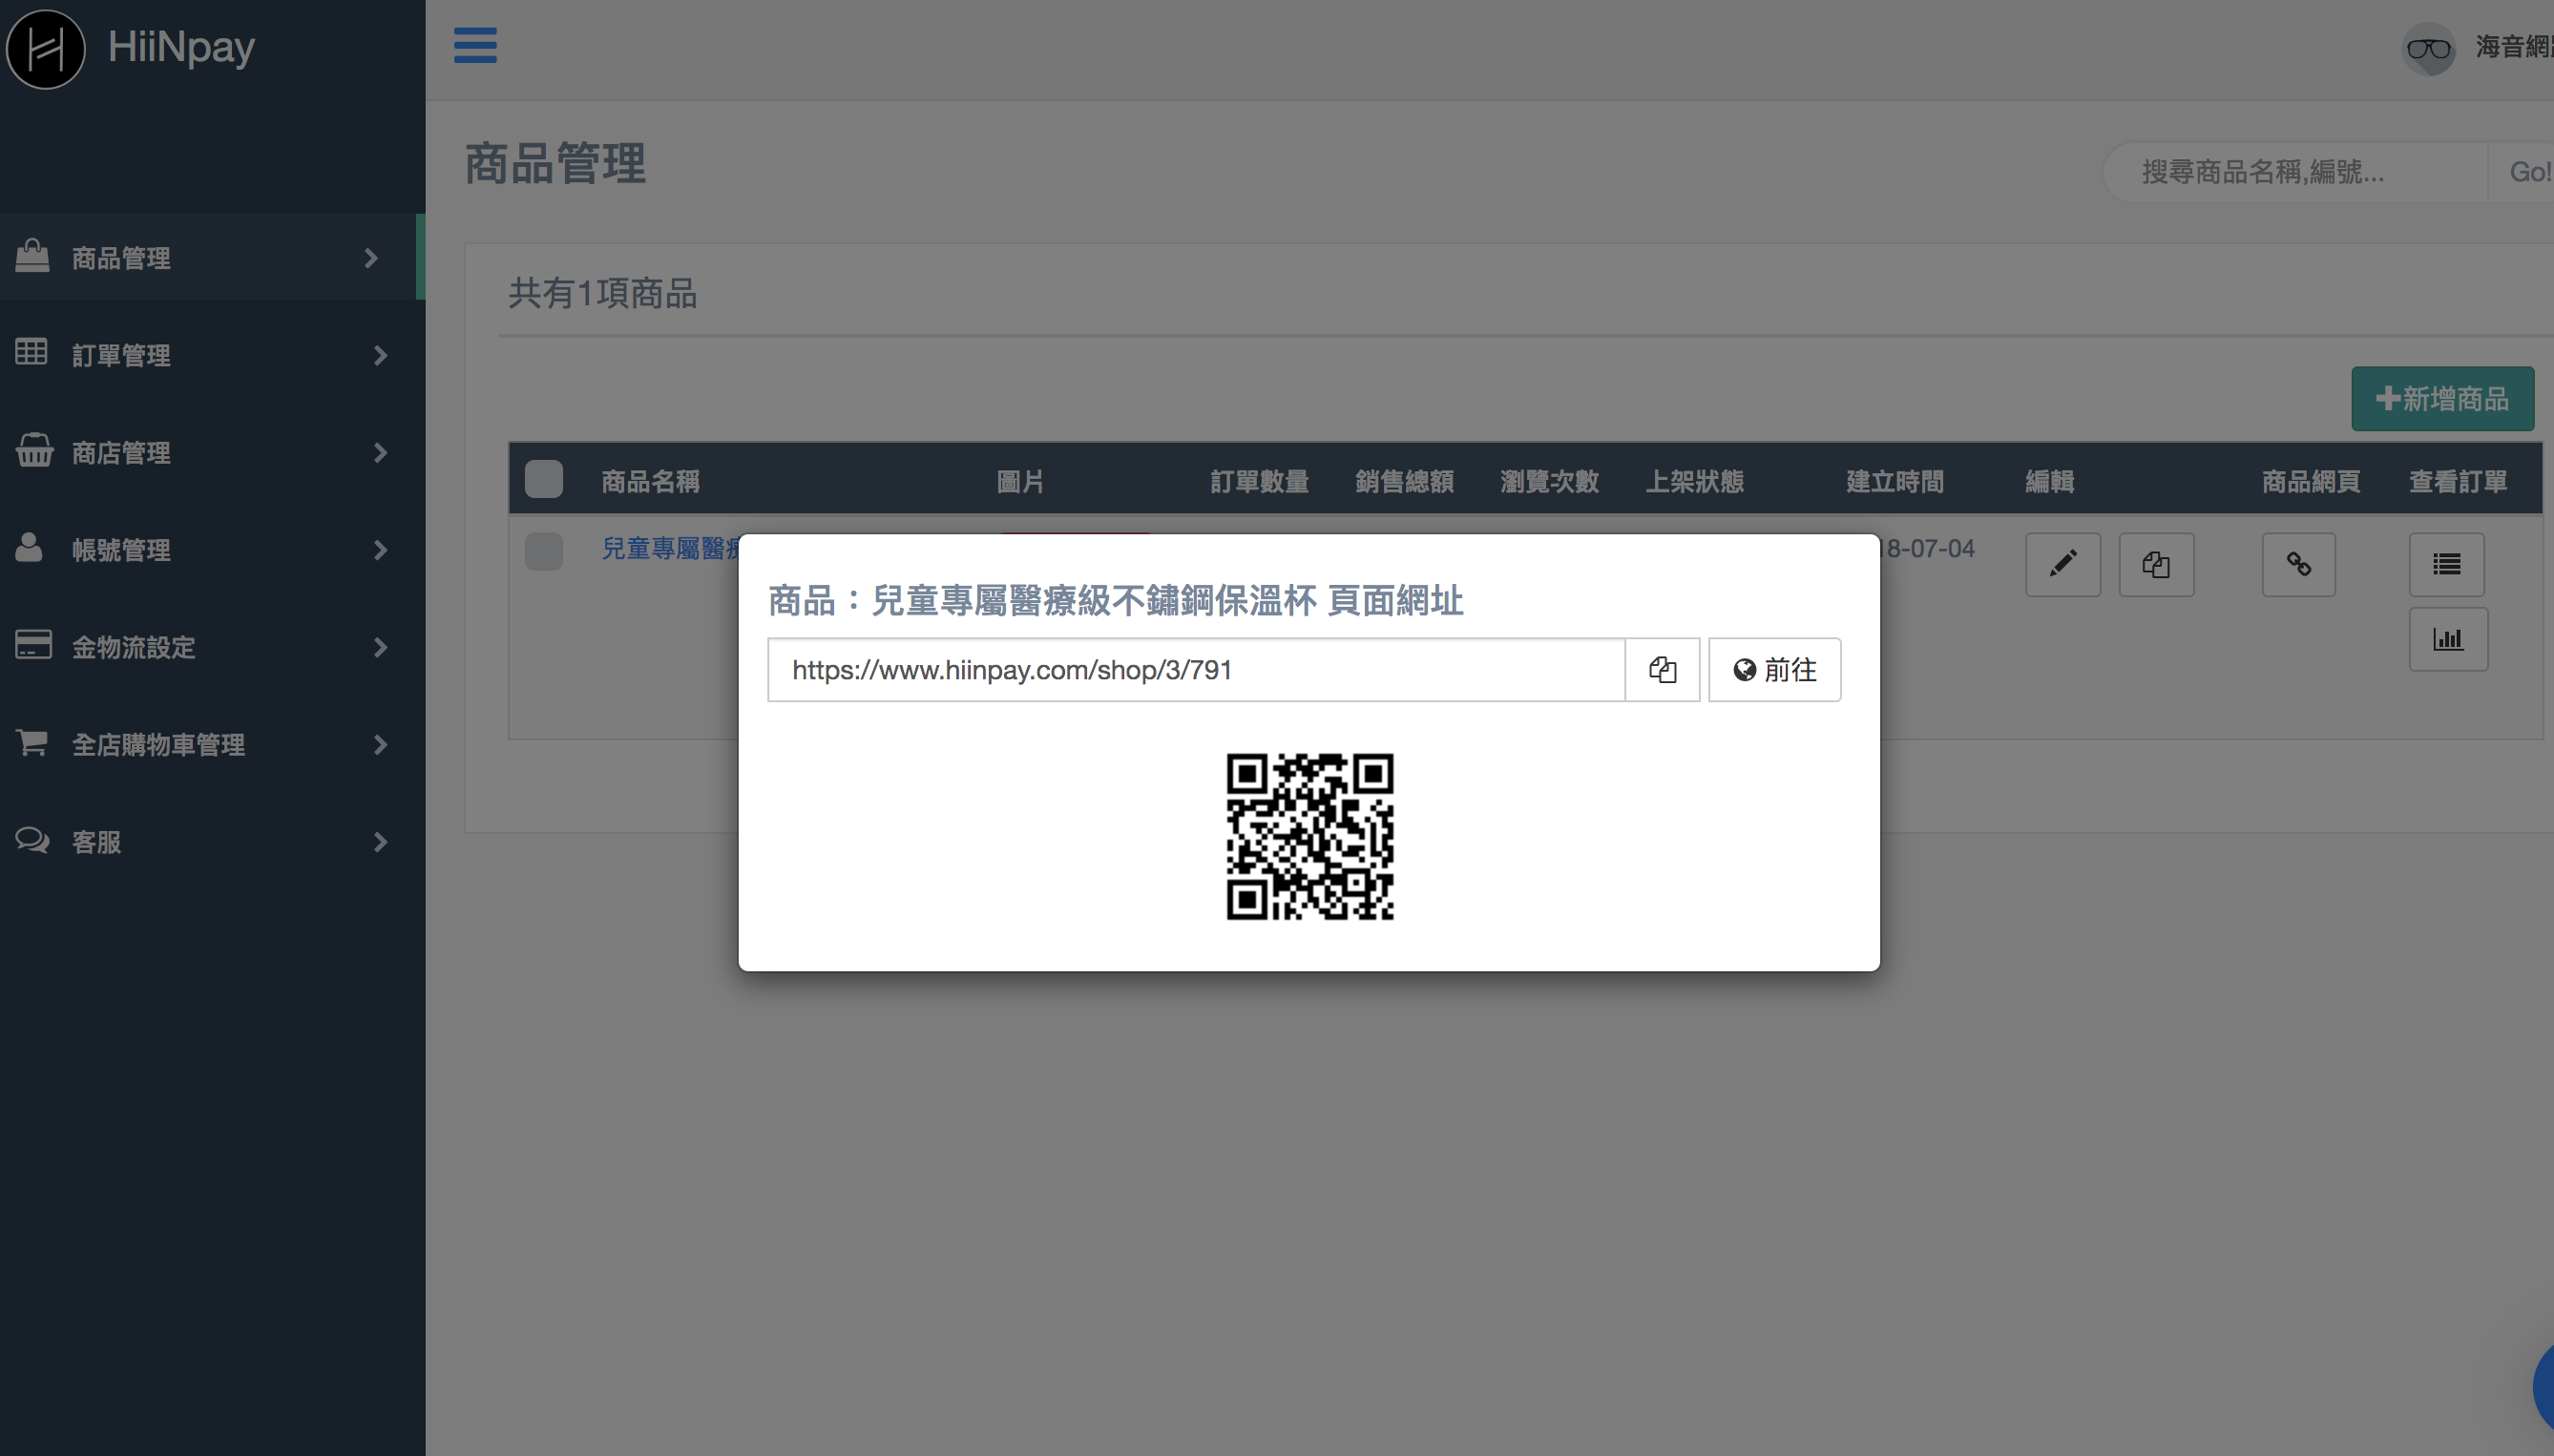The height and width of the screenshot is (1456, 2554).
Task: Click the table grid icon for 訂單管理
Action: point(31,352)
